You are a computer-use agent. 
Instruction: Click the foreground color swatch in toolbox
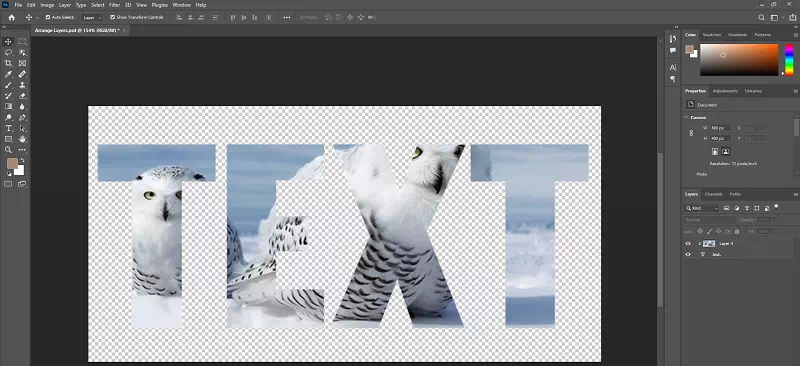pyautogui.click(x=12, y=163)
